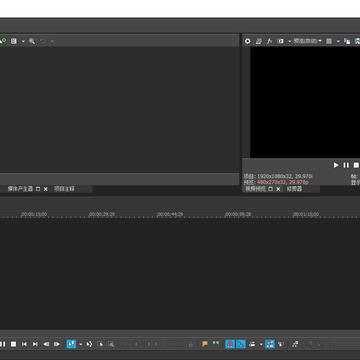Select the Normal Edit tool
360x360 pixels.
(x=71, y=344)
